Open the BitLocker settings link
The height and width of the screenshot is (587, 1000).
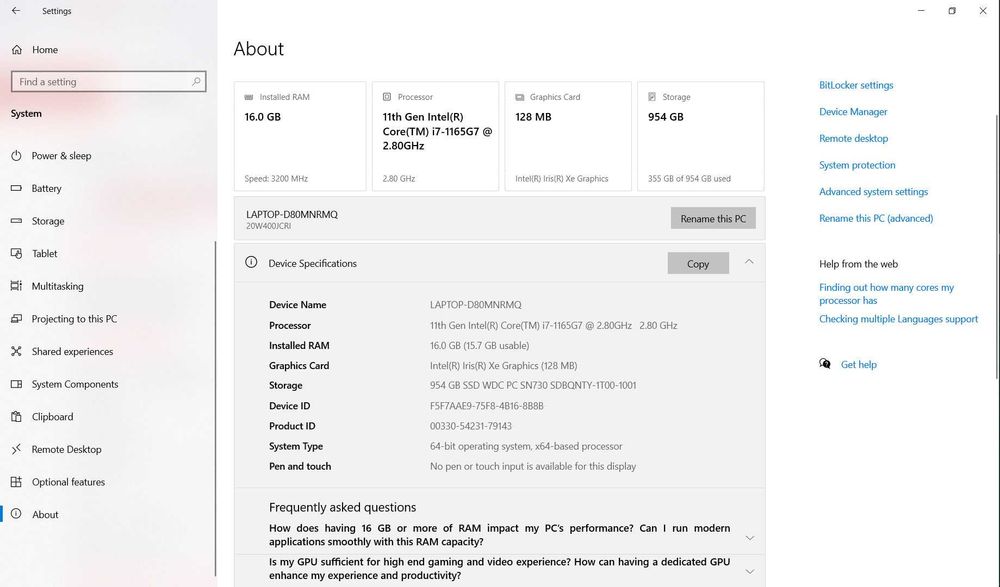pyautogui.click(x=856, y=86)
